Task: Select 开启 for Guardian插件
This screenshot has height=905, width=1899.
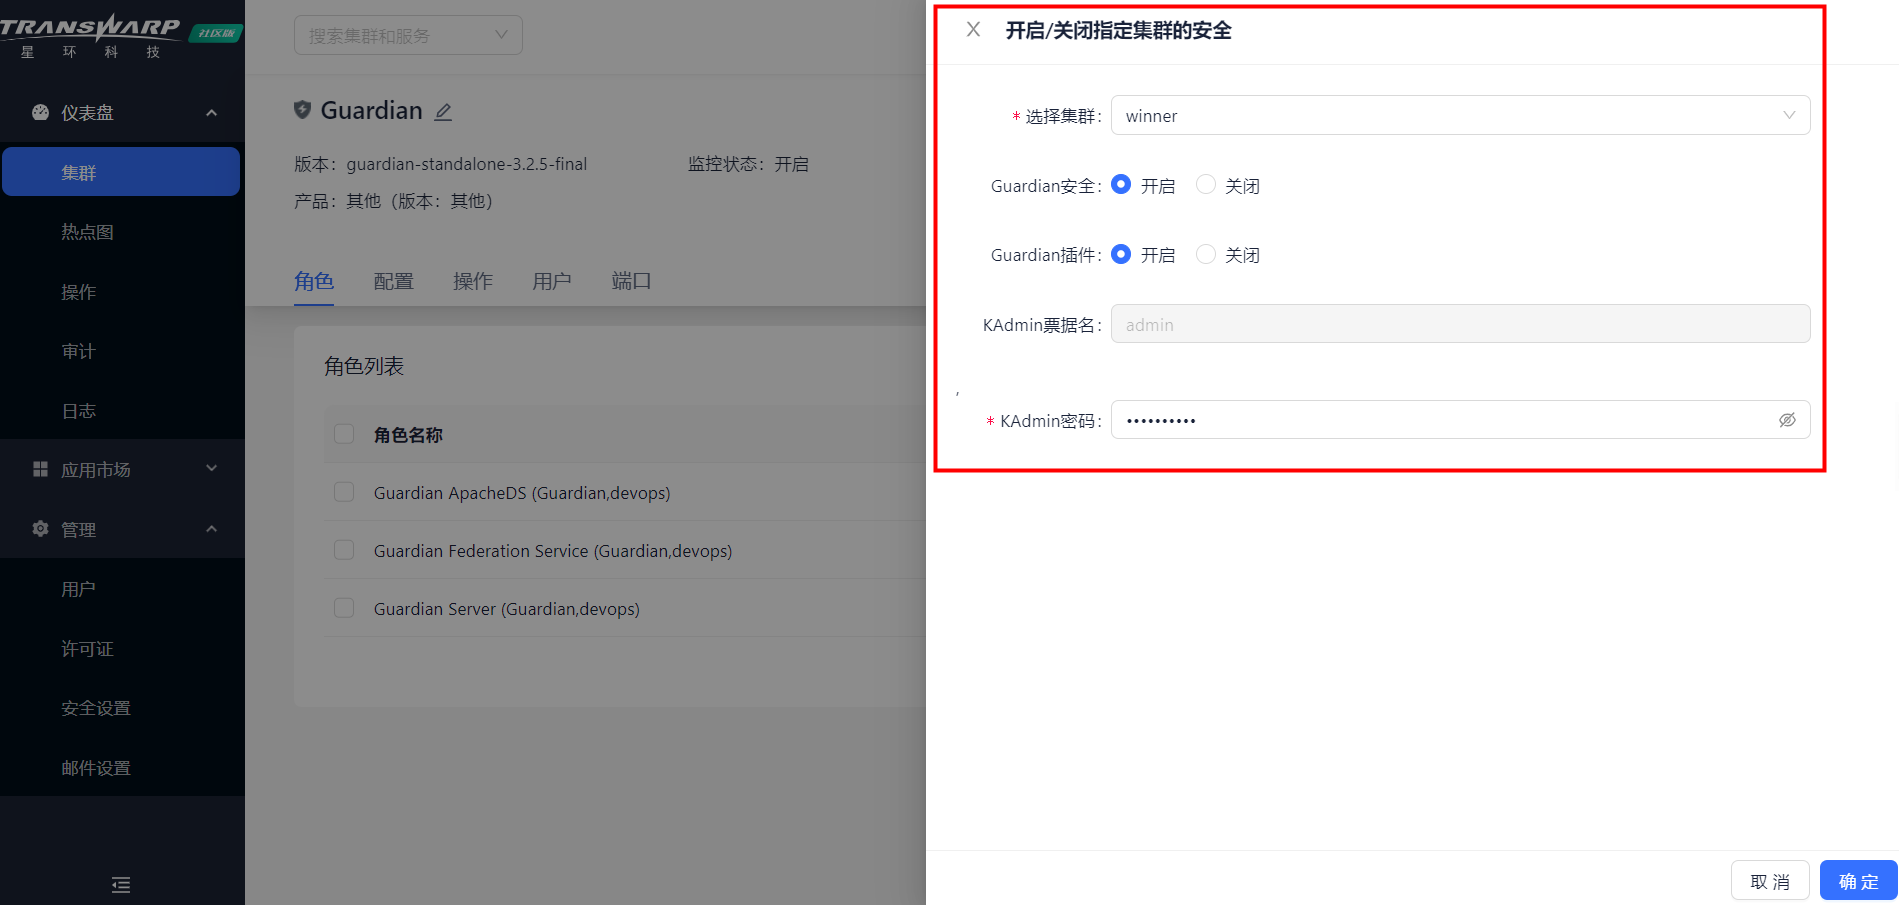Action: (x=1121, y=254)
